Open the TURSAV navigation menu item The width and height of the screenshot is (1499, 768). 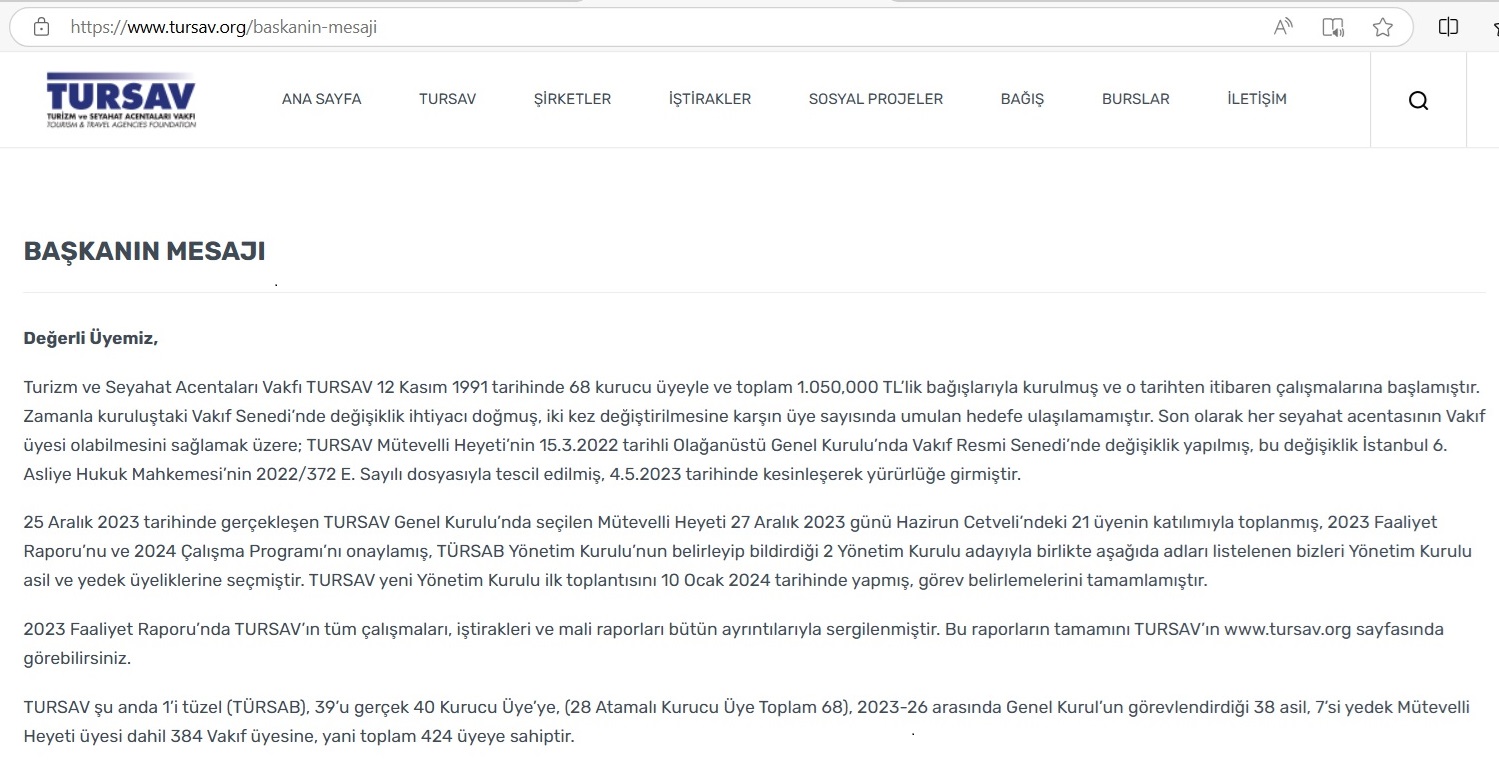point(447,99)
